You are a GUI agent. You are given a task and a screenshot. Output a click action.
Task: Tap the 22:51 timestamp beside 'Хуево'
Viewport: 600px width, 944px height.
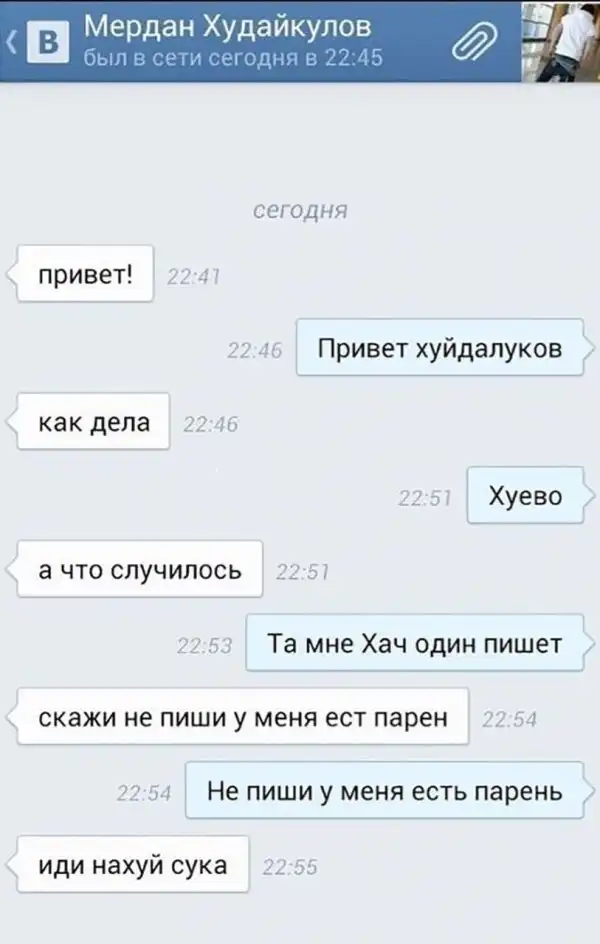click(x=425, y=498)
